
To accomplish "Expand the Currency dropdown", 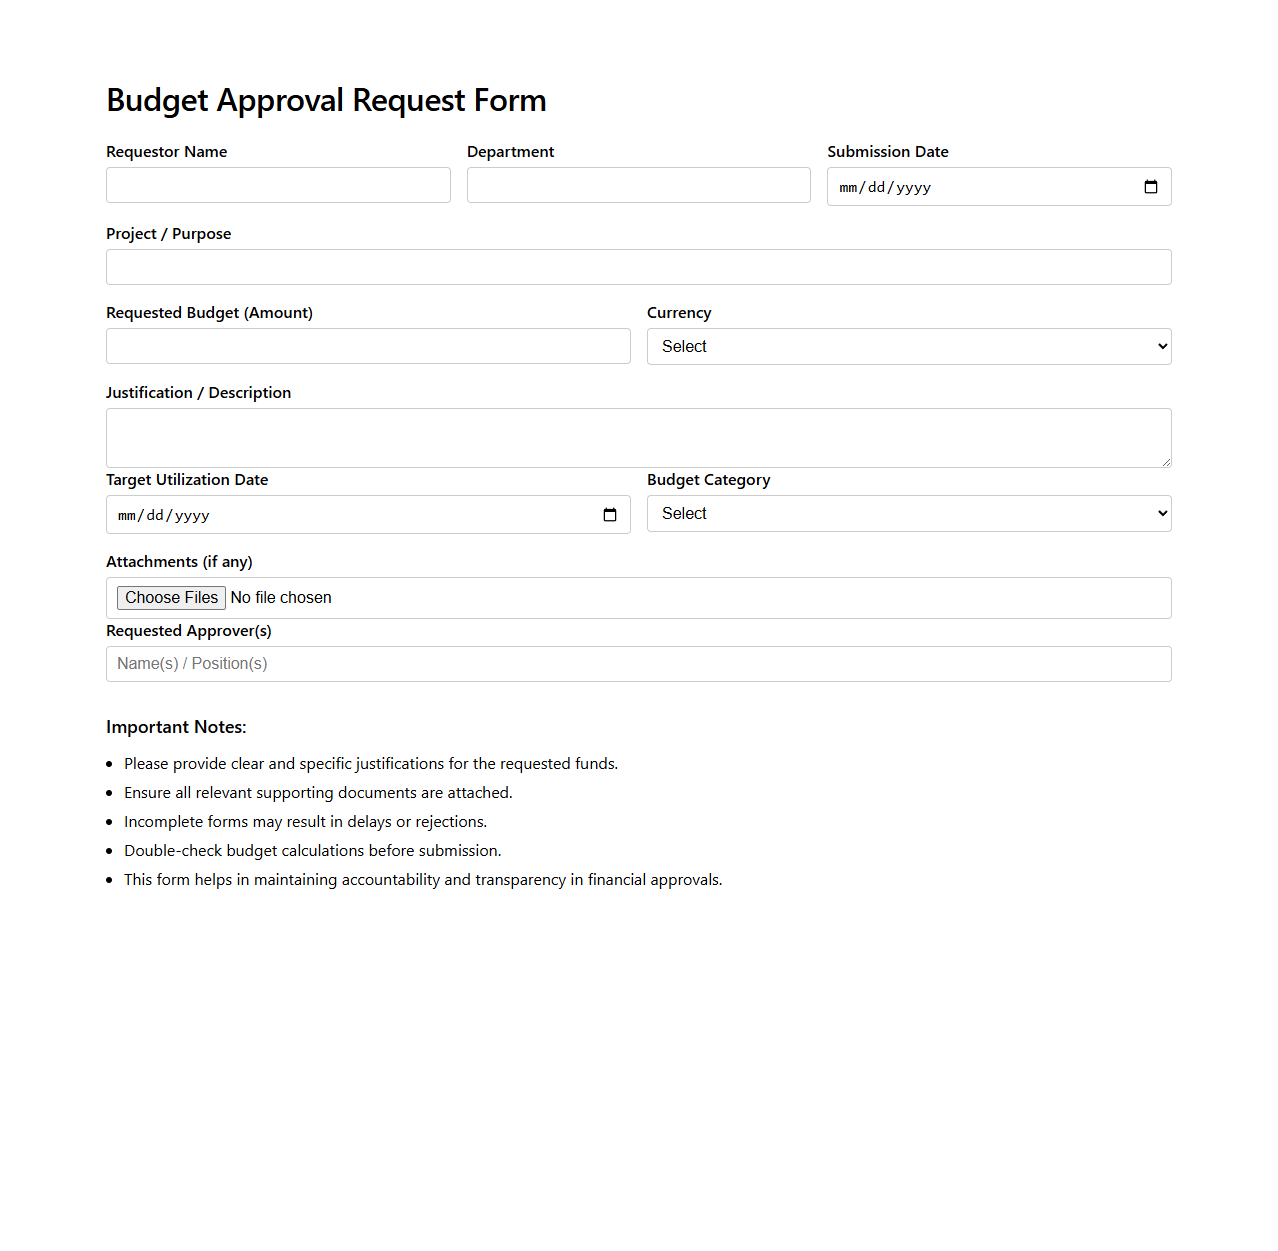I will tap(908, 346).
